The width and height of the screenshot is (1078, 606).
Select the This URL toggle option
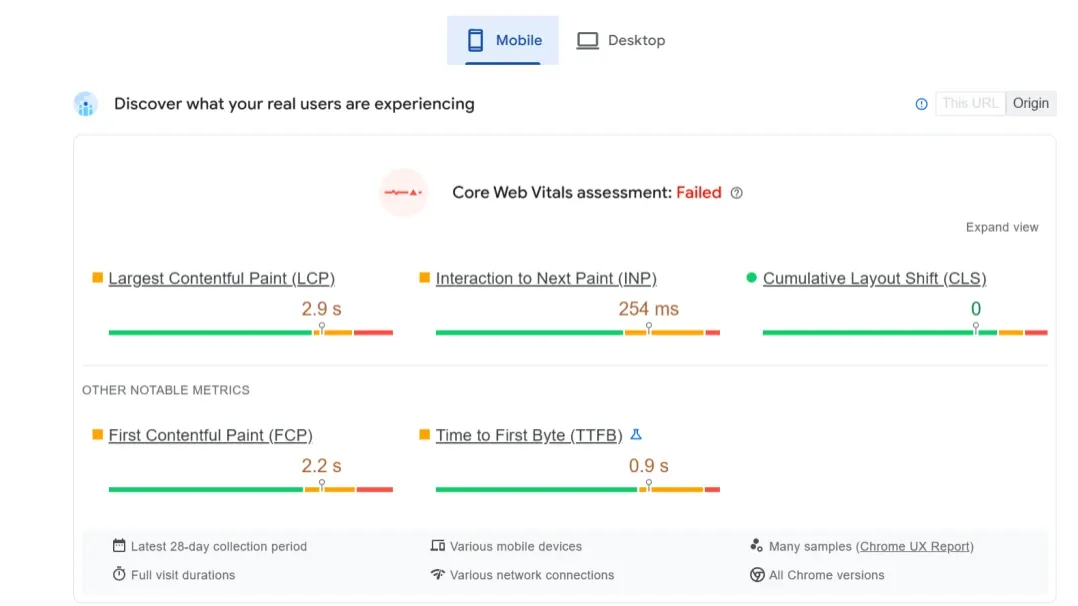click(970, 103)
